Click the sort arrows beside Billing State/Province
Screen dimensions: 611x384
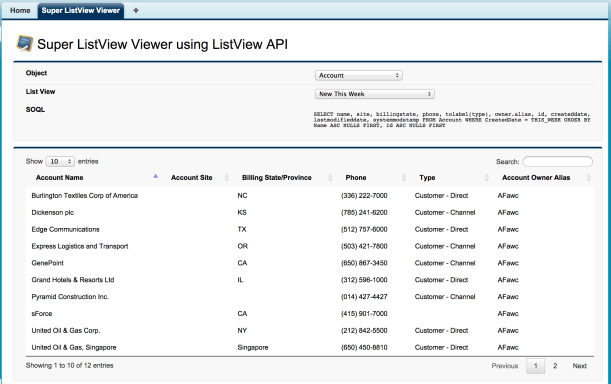pos(330,178)
